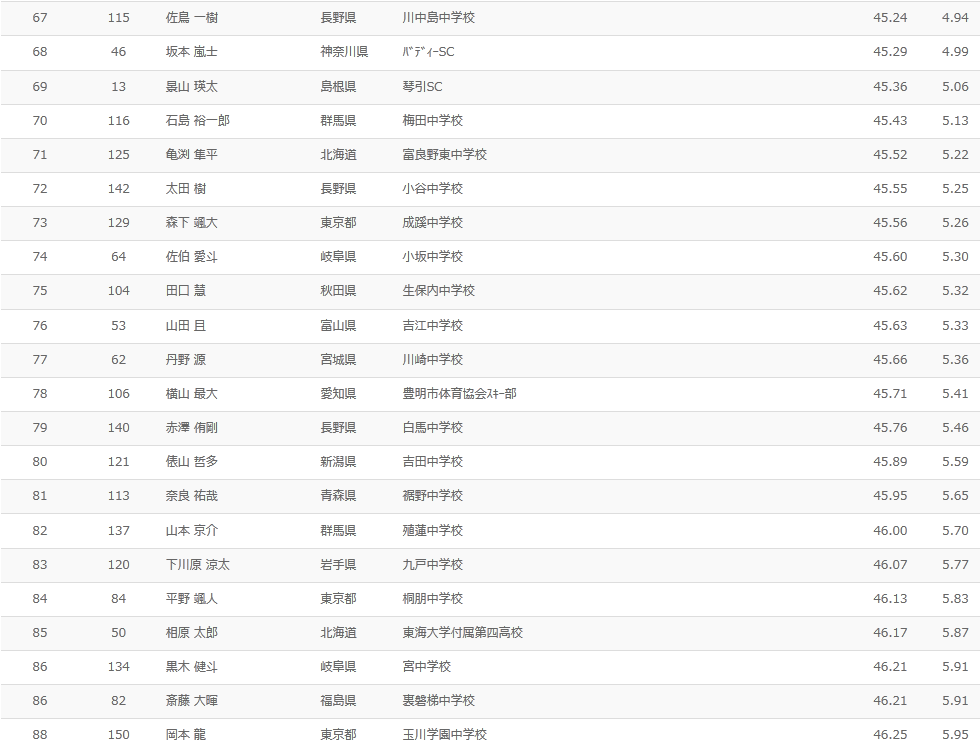Select the row for 佐鳥 一樹
Image resolution: width=980 pixels, height=752 pixels.
tap(490, 18)
